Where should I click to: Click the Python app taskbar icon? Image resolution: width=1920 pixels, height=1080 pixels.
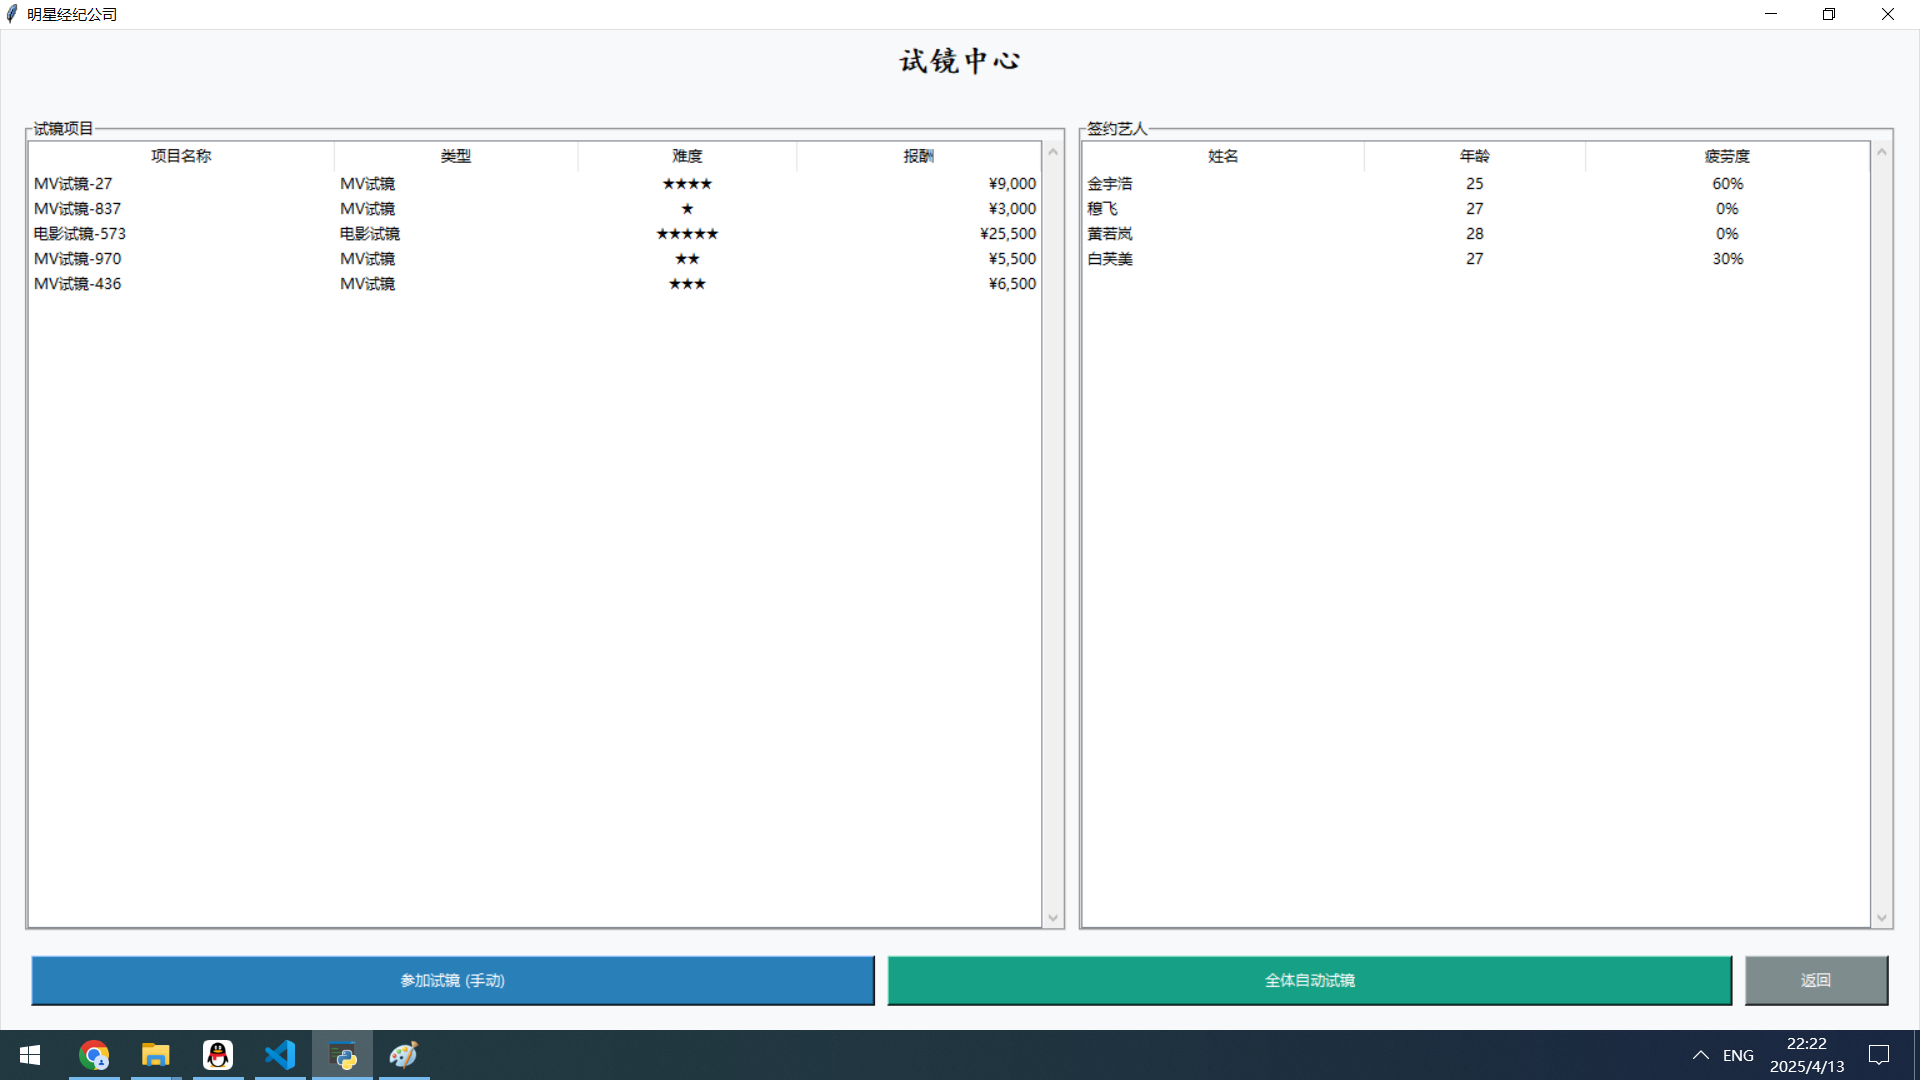tap(342, 1055)
